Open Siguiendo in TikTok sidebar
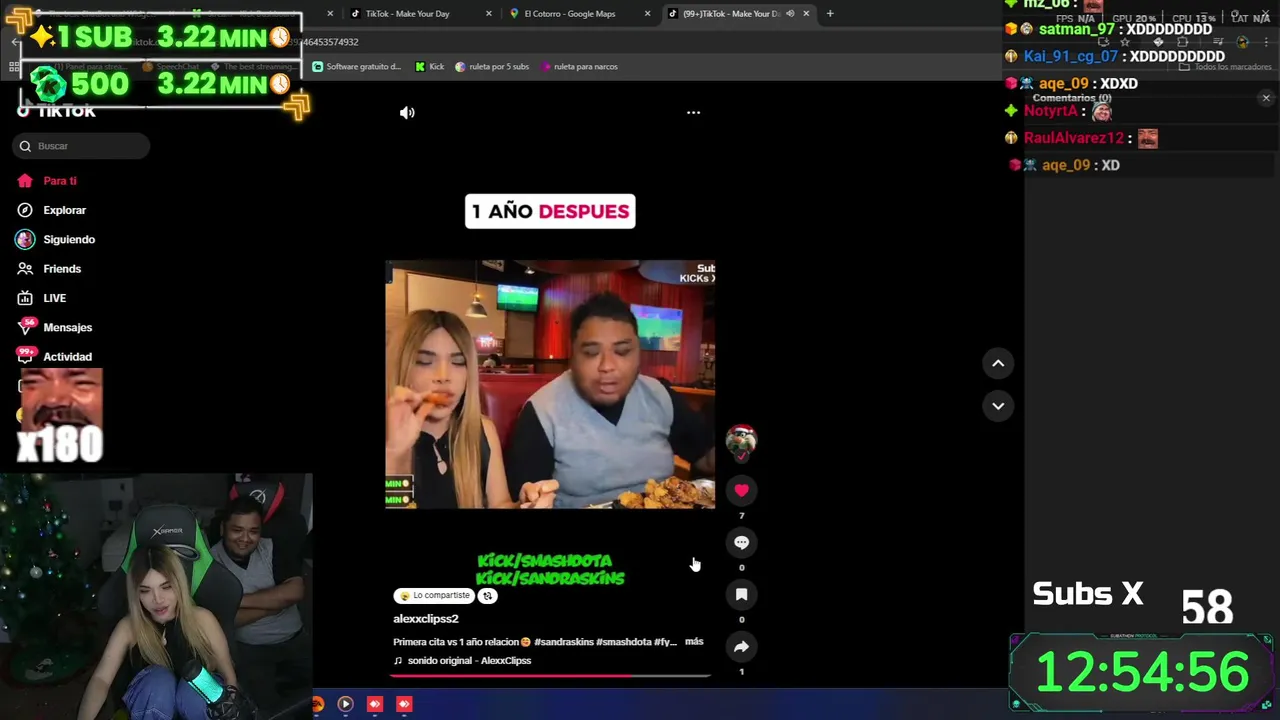Viewport: 1280px width, 720px height. click(69, 240)
